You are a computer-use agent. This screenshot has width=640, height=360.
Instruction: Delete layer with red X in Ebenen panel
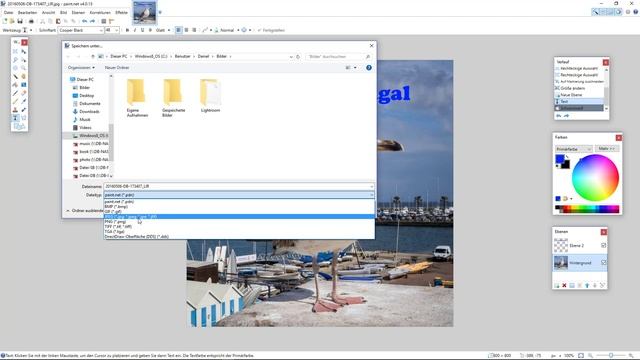tap(564, 285)
